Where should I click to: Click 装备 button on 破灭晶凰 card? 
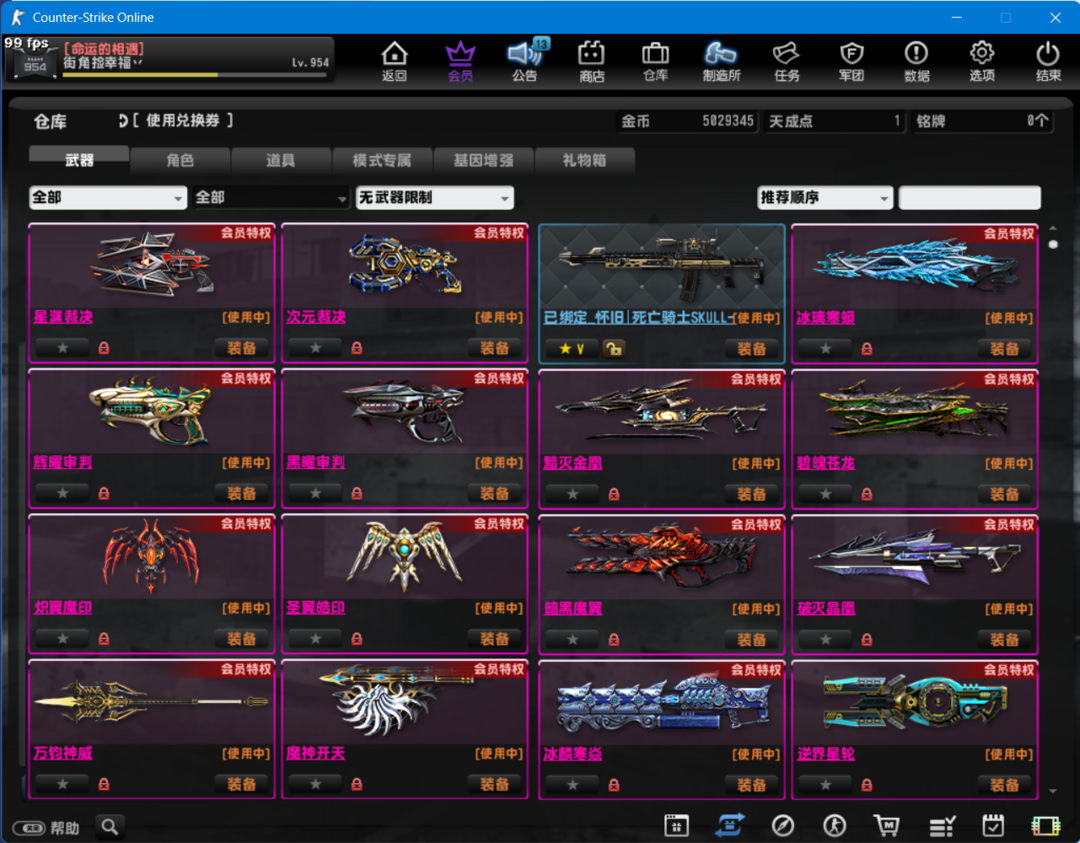coord(1004,640)
